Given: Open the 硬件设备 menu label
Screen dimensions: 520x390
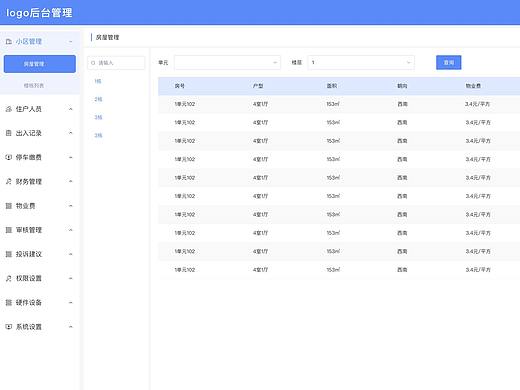Looking at the screenshot, I should 29,302.
